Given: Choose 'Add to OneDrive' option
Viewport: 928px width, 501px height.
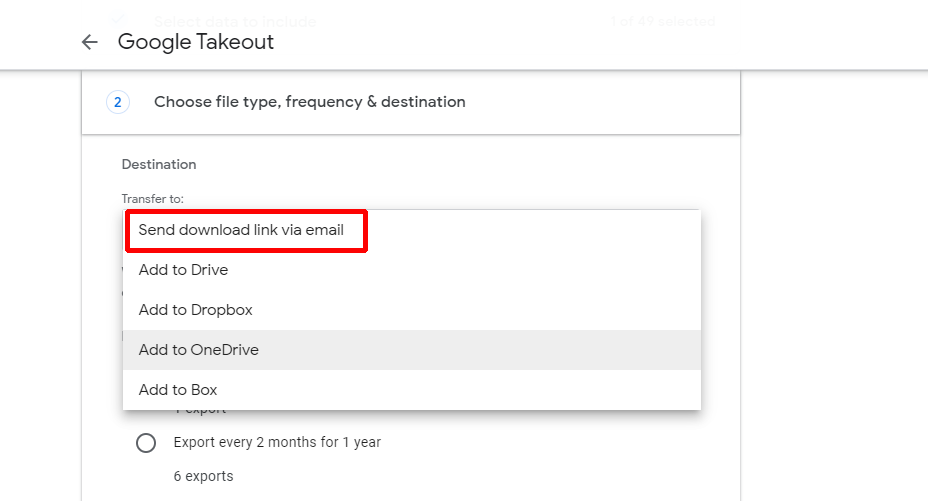Looking at the screenshot, I should (x=198, y=350).
